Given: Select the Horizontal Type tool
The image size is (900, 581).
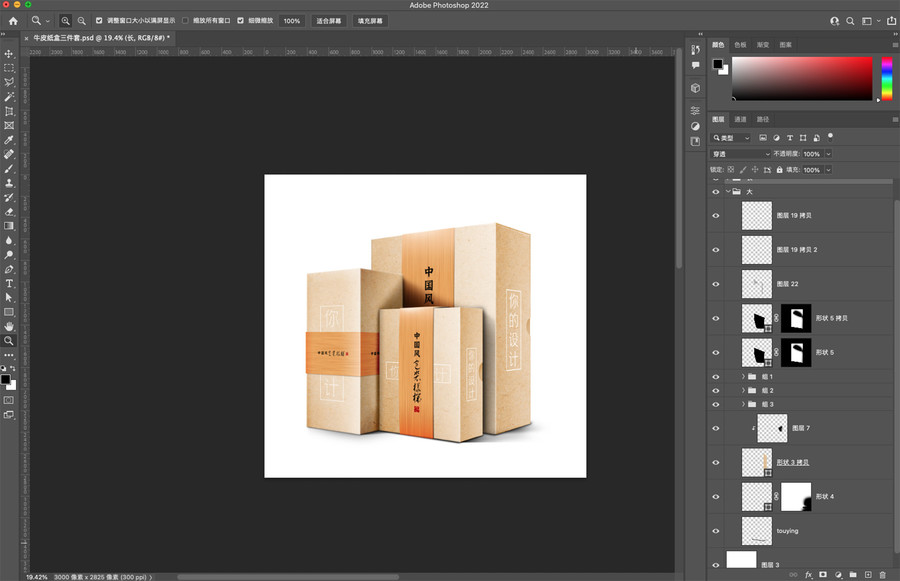Looking at the screenshot, I should 9,284.
